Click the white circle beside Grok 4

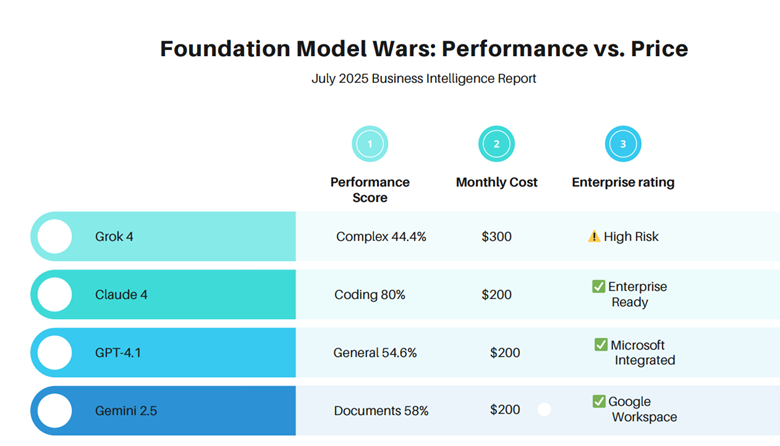tap(54, 237)
